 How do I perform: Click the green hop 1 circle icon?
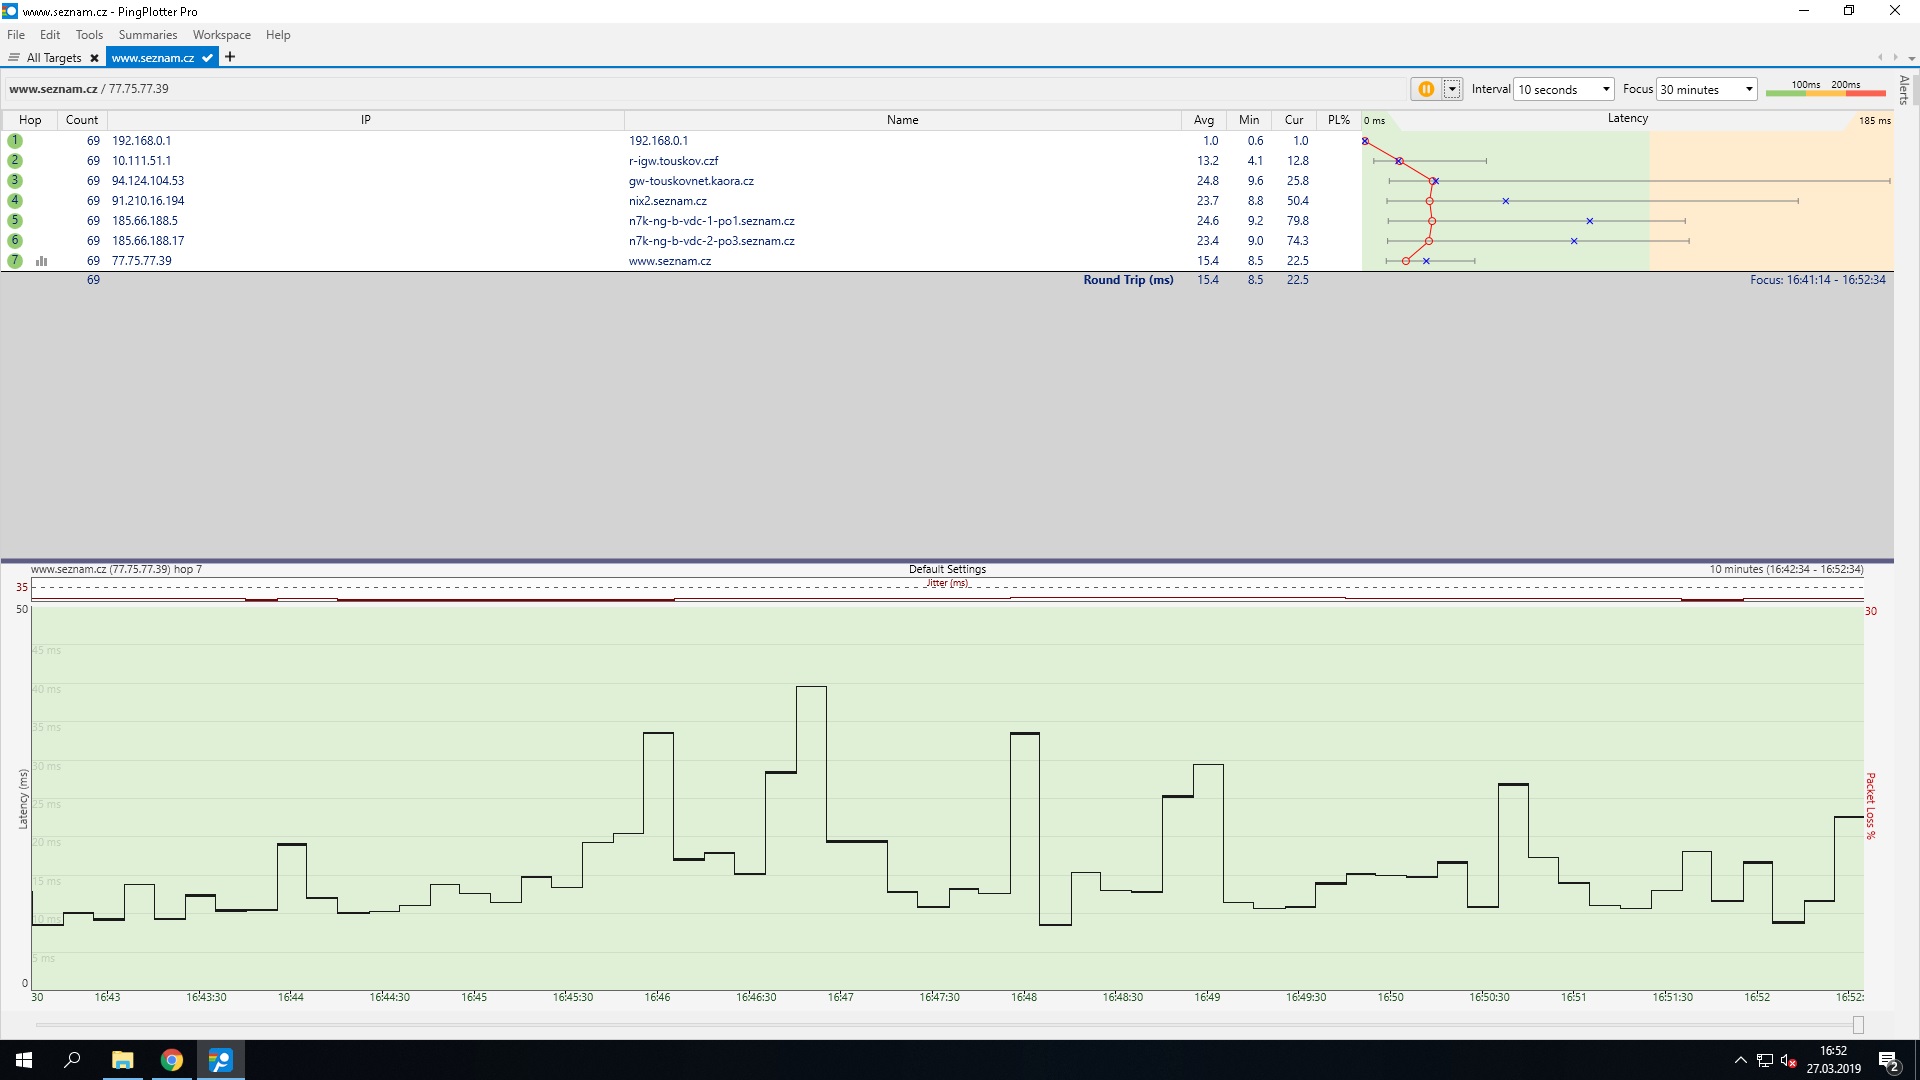point(15,141)
